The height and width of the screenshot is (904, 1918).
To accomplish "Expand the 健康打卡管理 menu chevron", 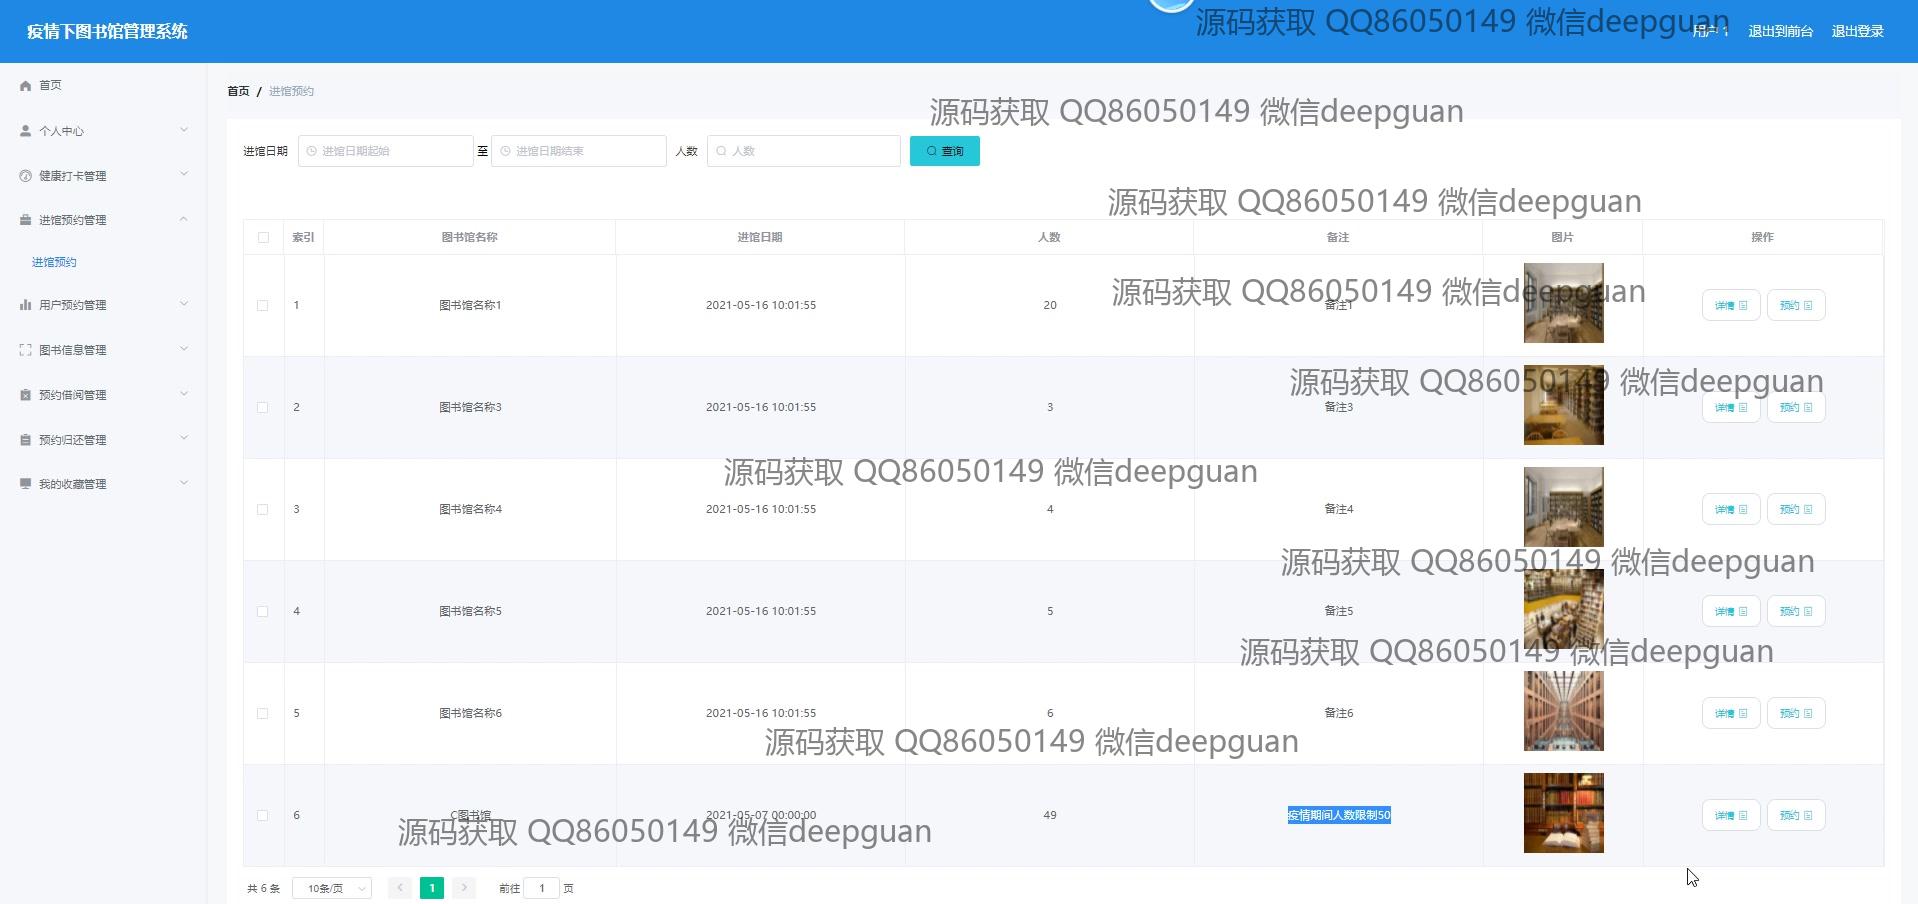I will [184, 175].
